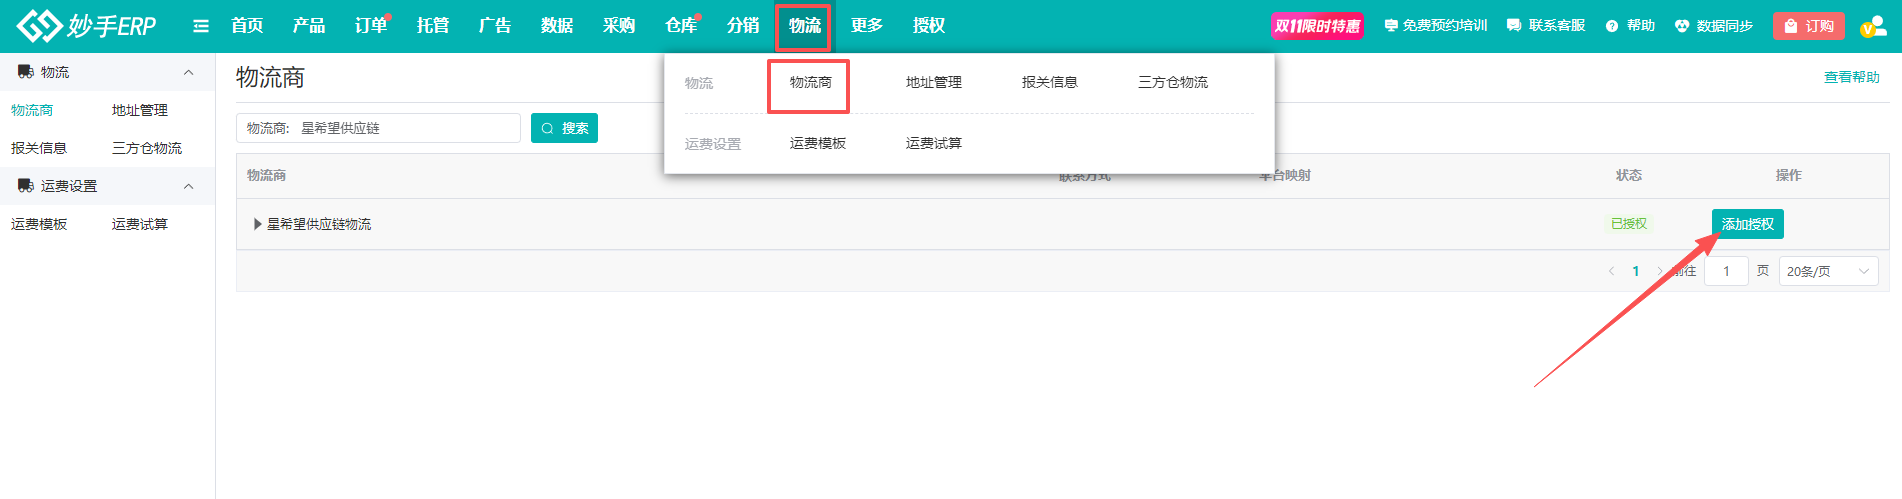Click the 添加授权 button
Image resolution: width=1902 pixels, height=499 pixels.
coord(1747,224)
